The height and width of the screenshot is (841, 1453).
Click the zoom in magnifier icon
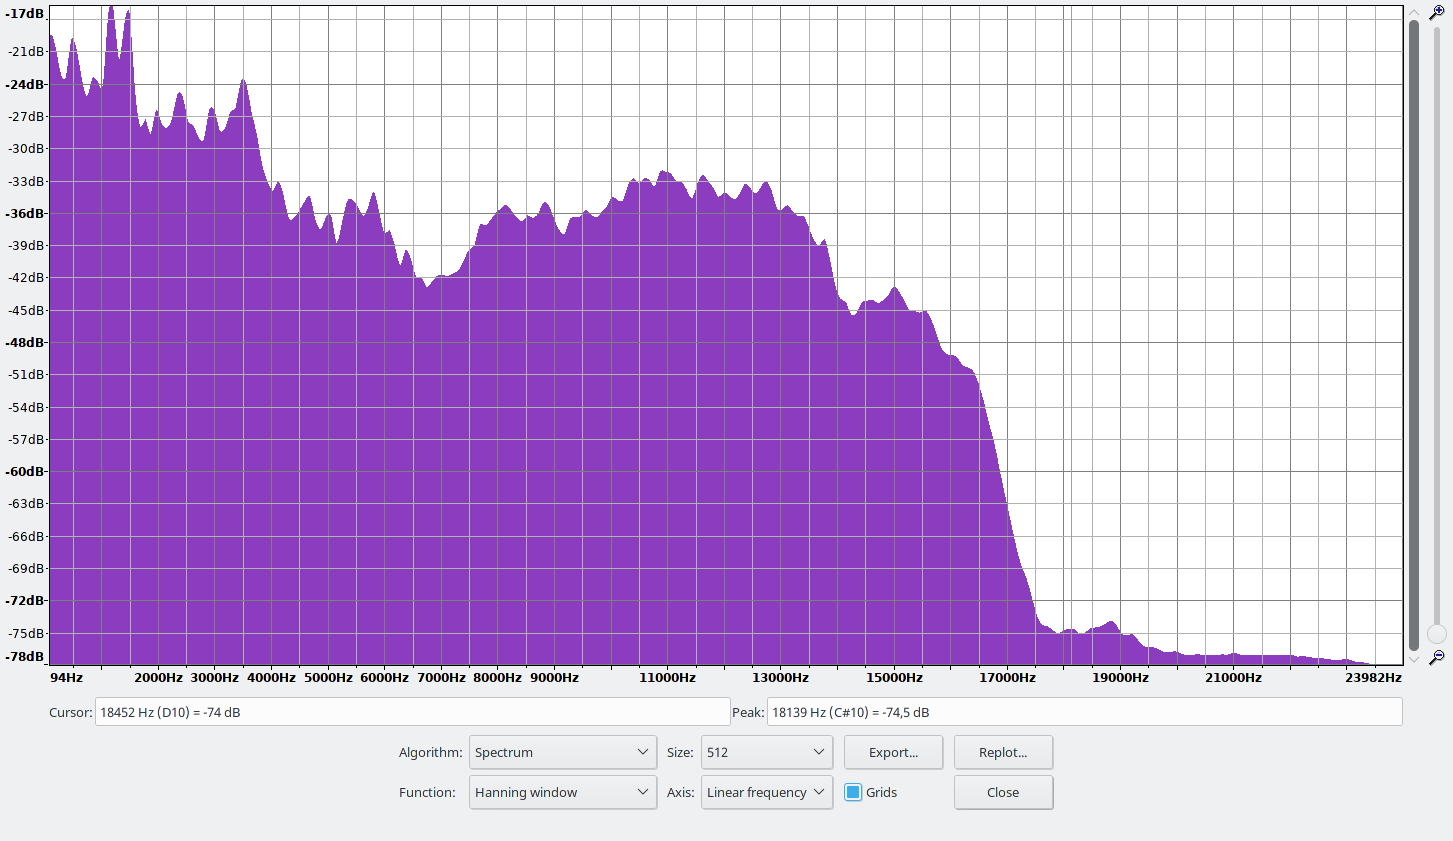click(1437, 13)
